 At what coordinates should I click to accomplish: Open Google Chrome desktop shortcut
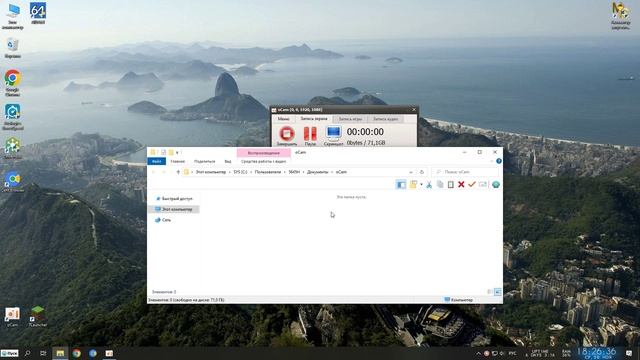click(x=13, y=83)
